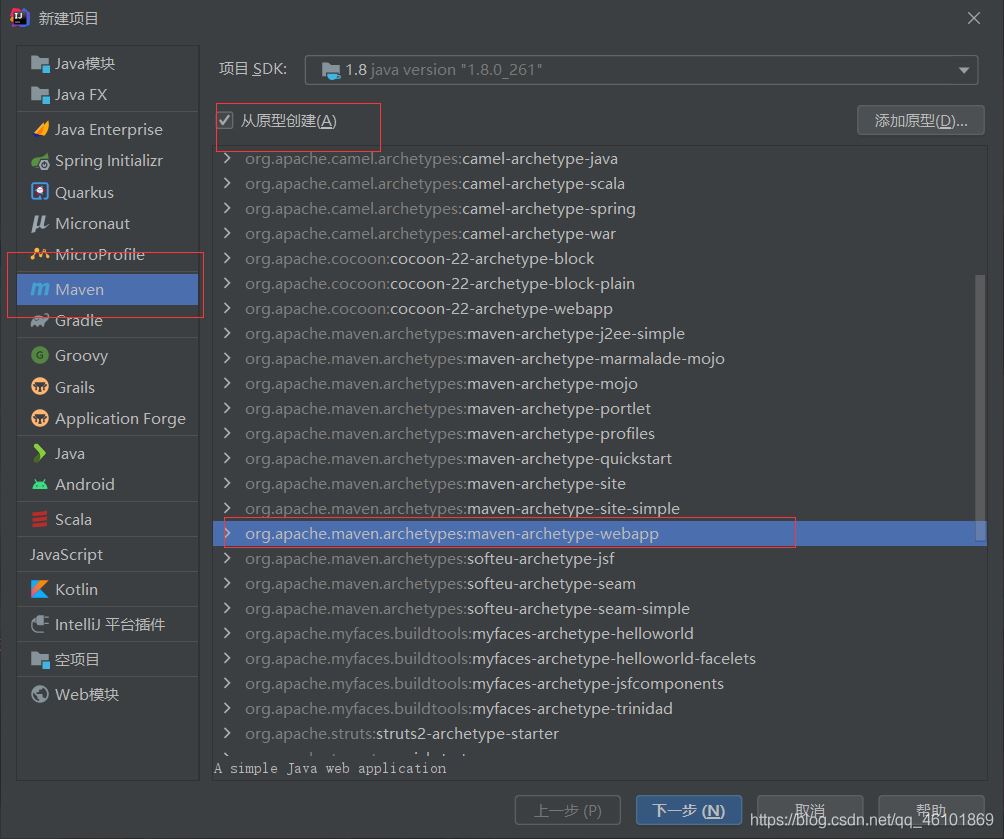Select myfaces-archetype-trinidad row
The image size is (1004, 839).
599,708
